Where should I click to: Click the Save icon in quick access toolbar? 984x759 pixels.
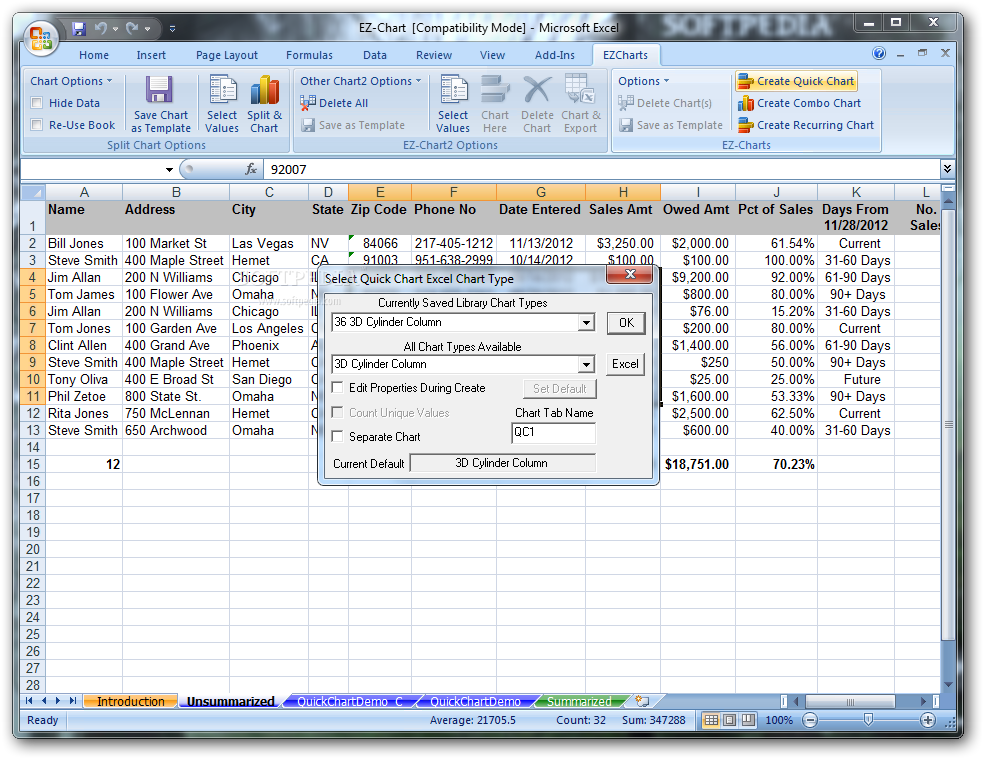78,28
